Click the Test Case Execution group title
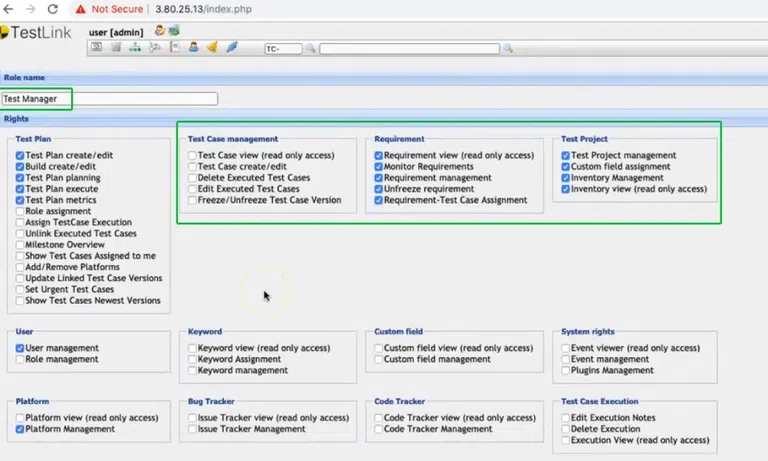The width and height of the screenshot is (768, 461). (600, 401)
